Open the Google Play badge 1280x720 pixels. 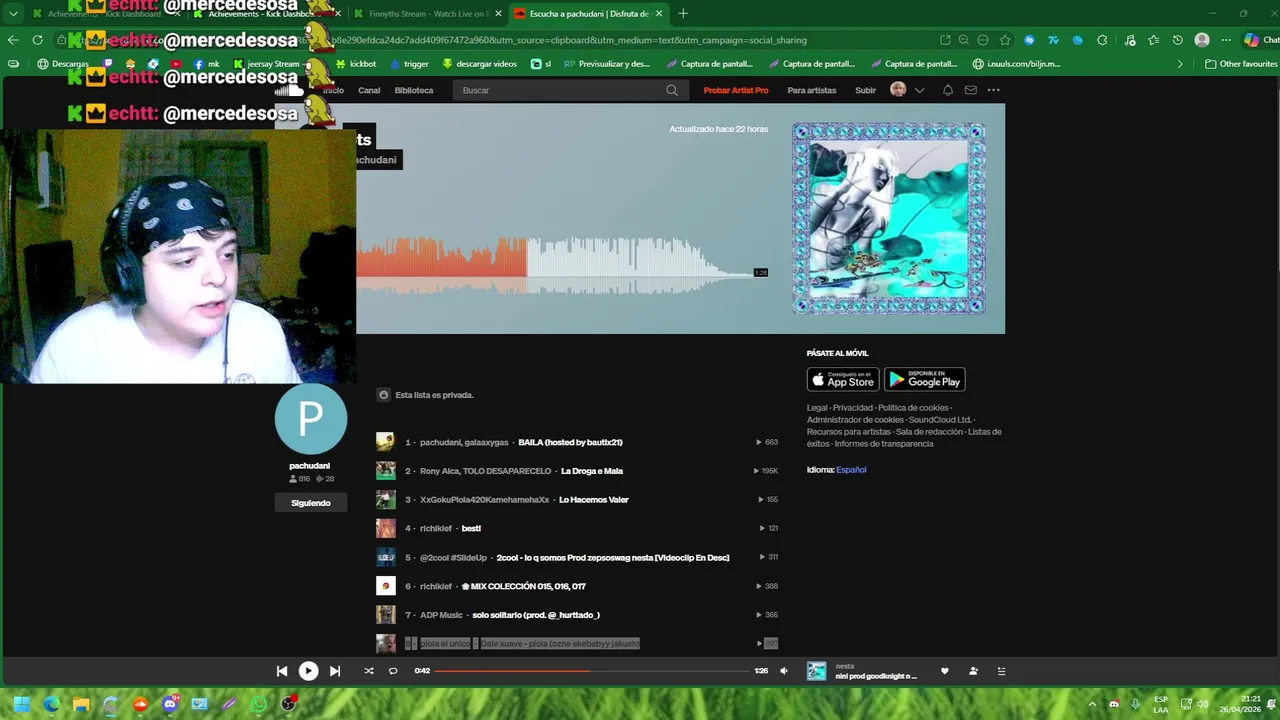[925, 379]
